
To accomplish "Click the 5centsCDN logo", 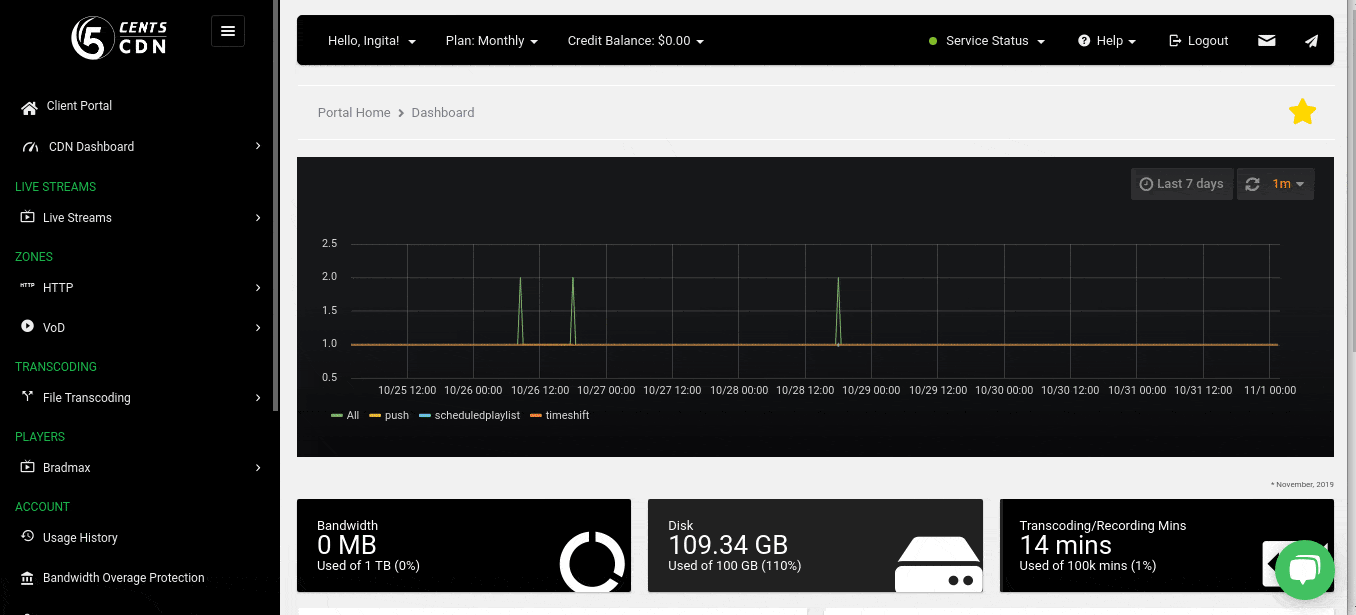I will point(119,37).
